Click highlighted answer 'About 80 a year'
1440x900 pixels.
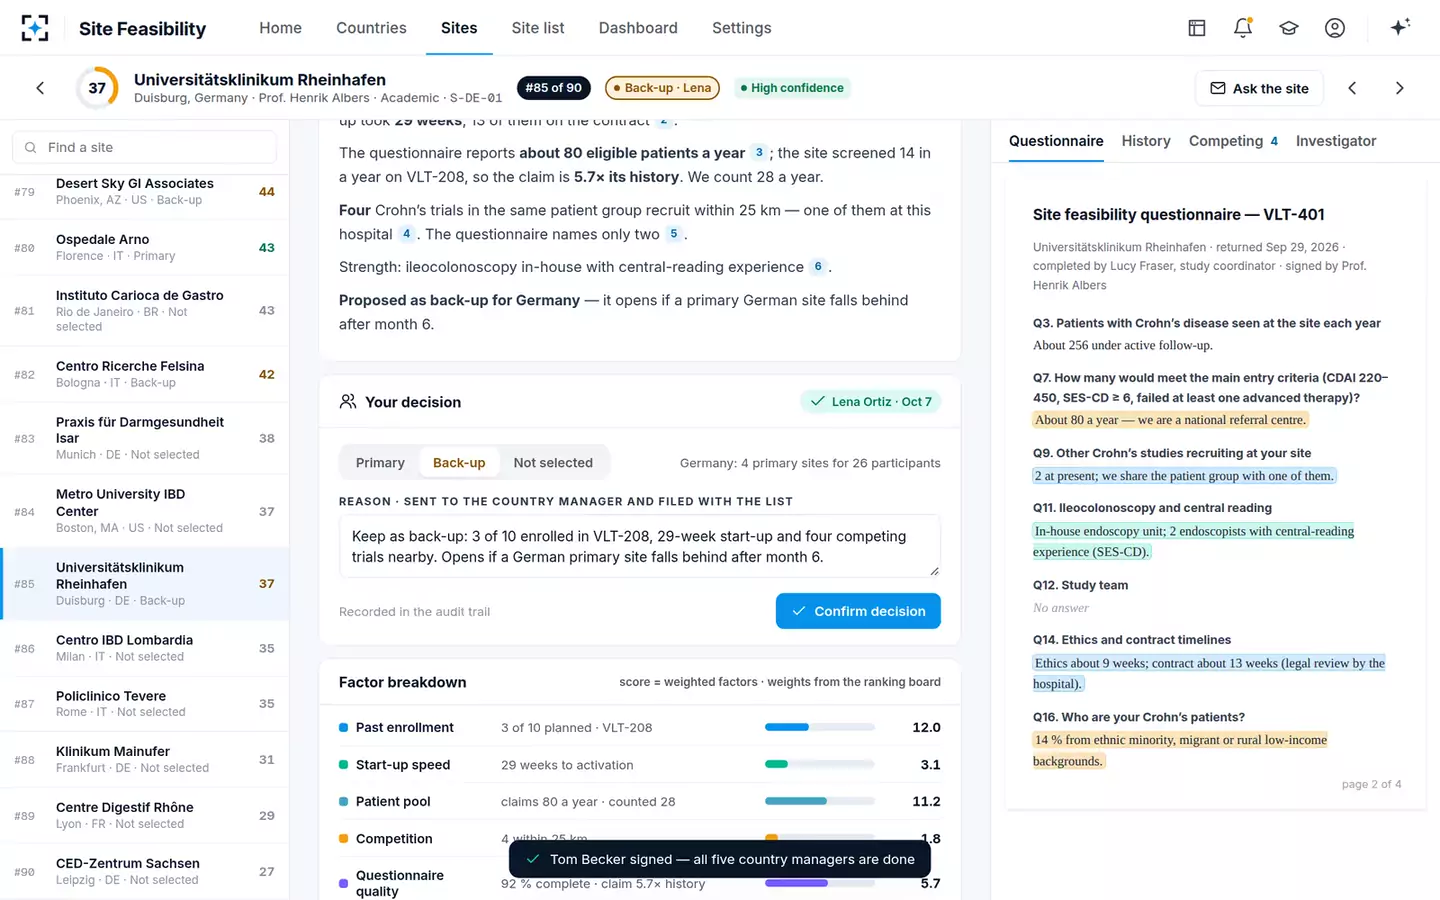pos(1170,420)
